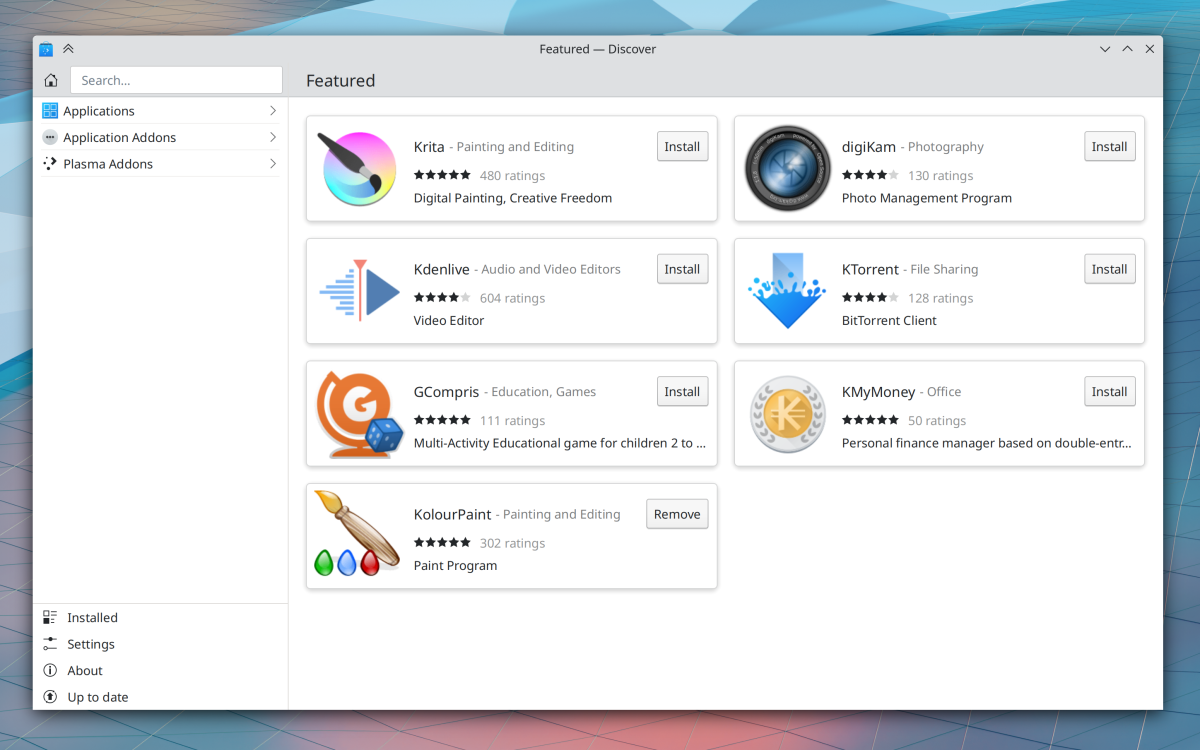This screenshot has width=1200, height=750.
Task: Click the Discover icon in title bar
Action: [46, 49]
